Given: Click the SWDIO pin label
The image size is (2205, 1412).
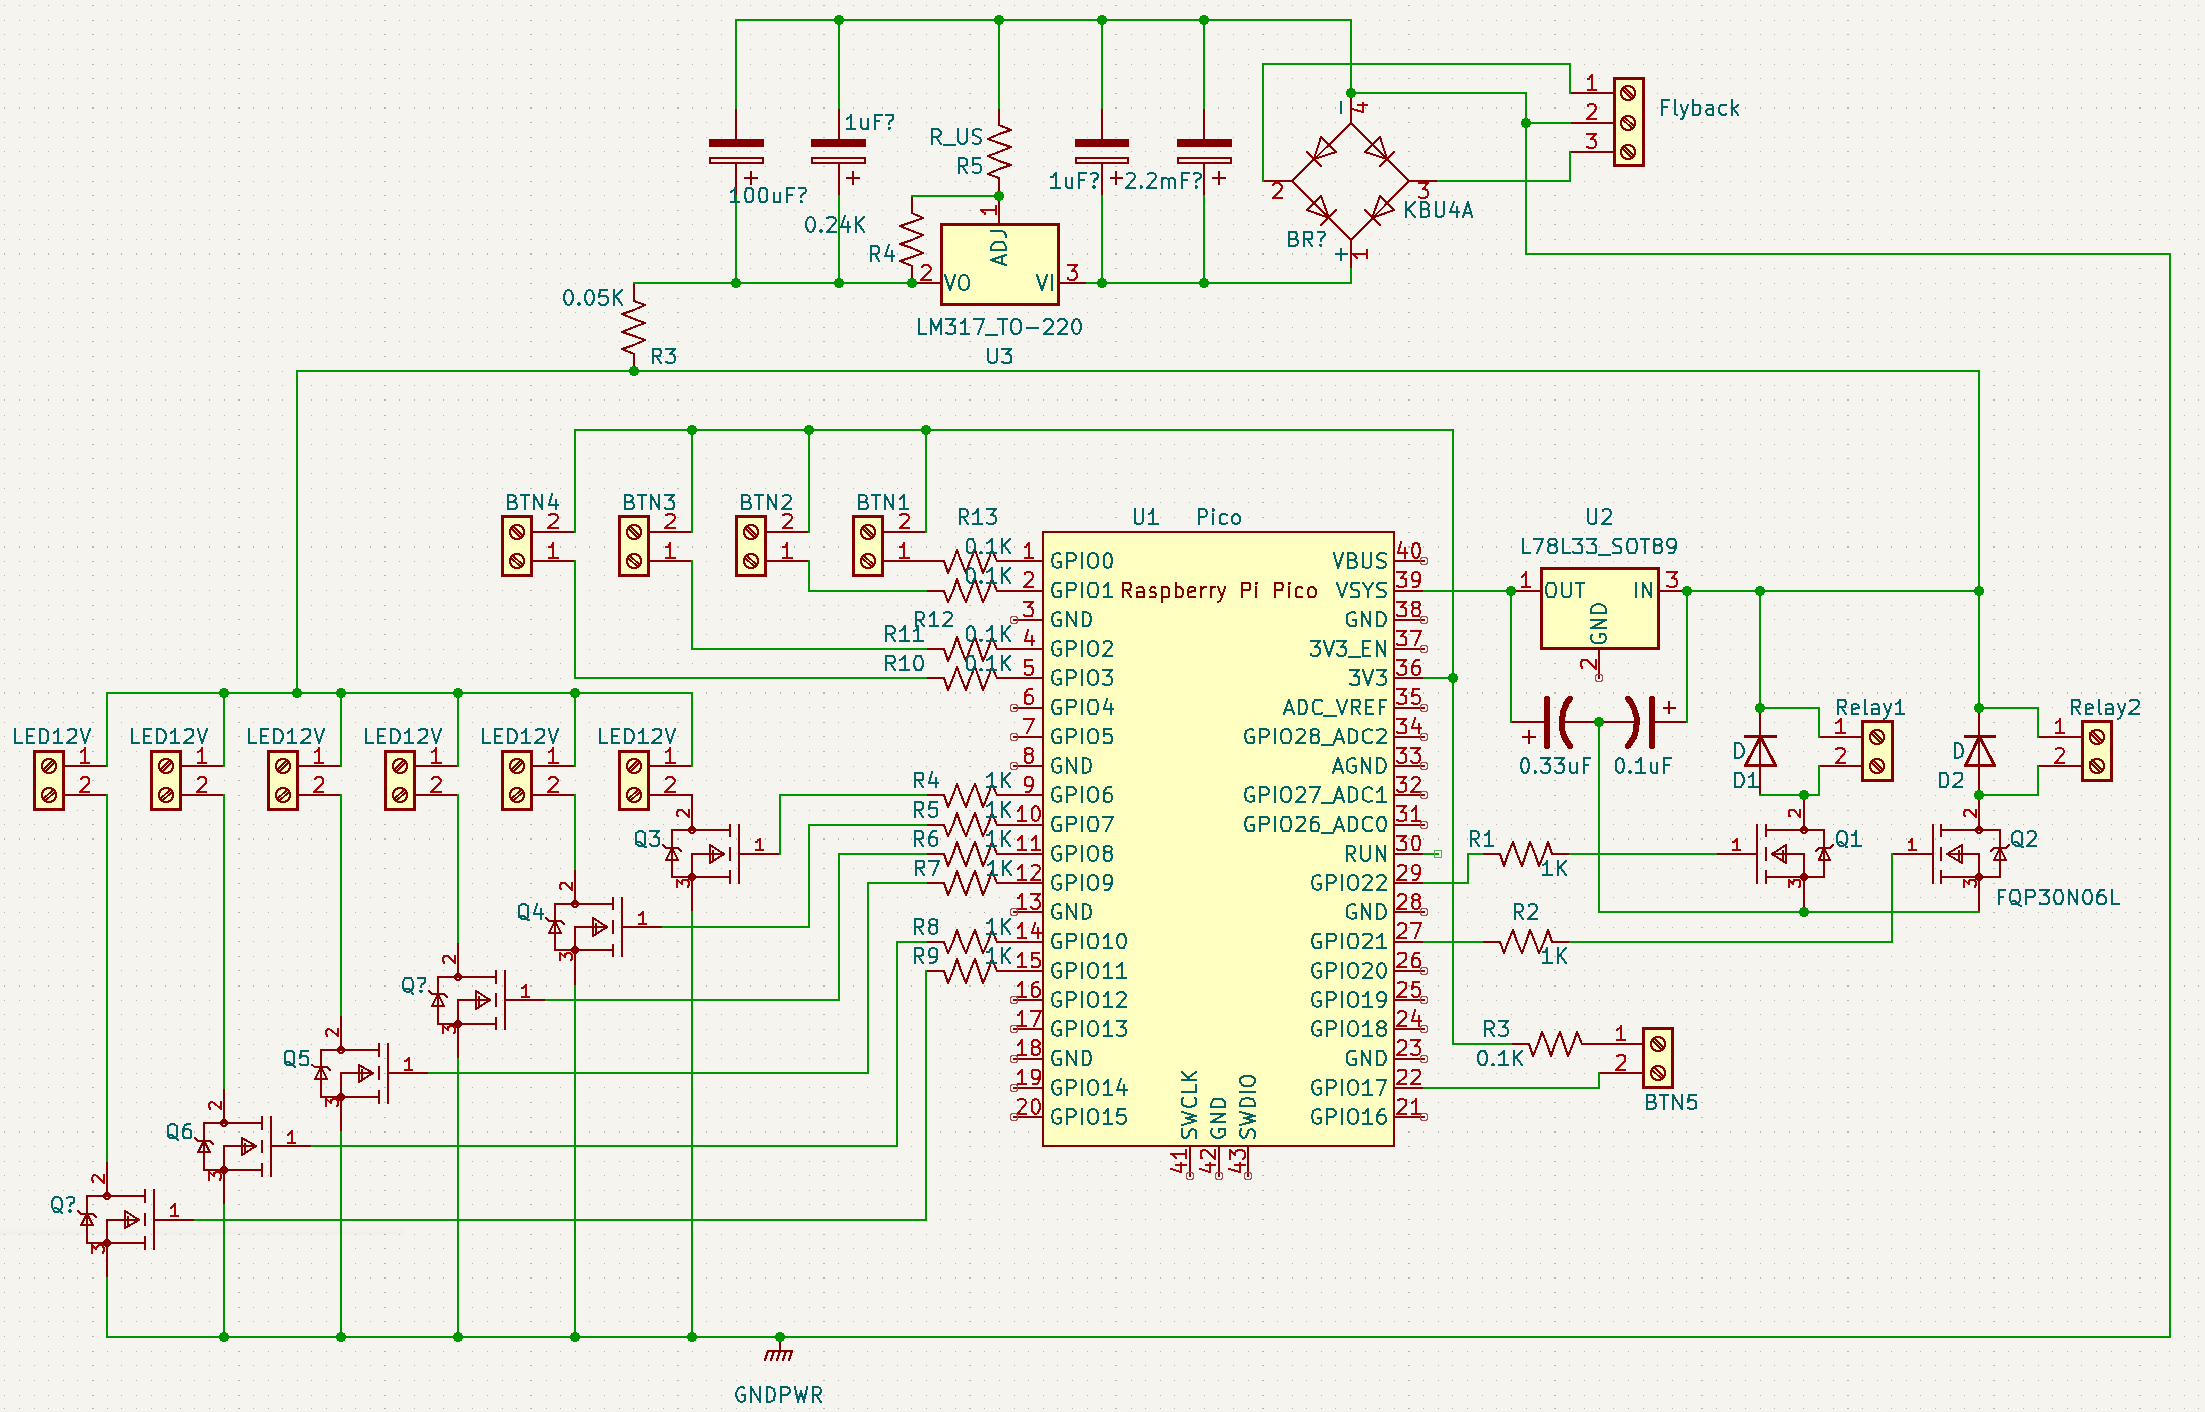Looking at the screenshot, I should coord(1247,1106).
